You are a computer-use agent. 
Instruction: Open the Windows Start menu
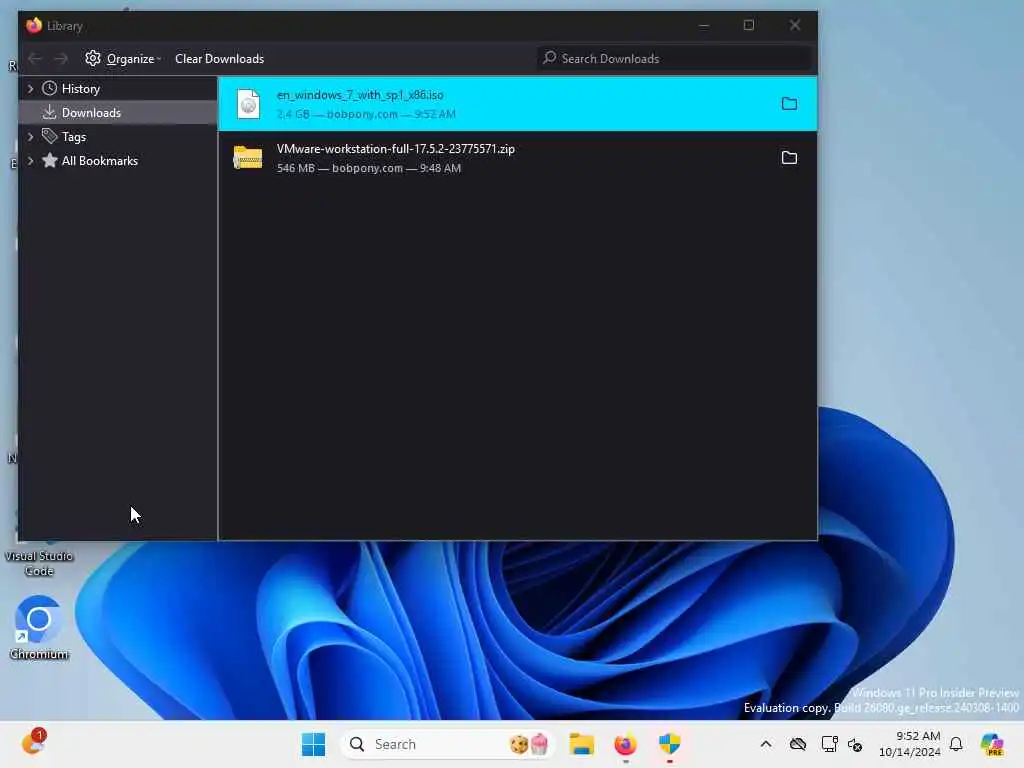pyautogui.click(x=313, y=744)
